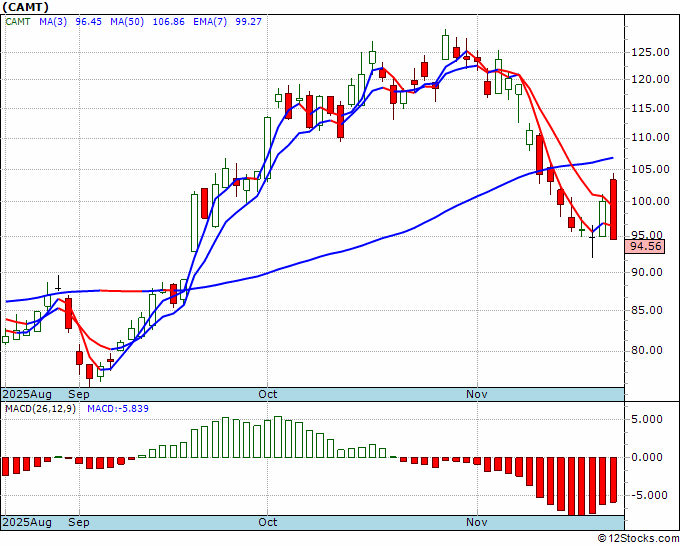The image size is (680, 546).
Task: Select Oct on the MACD panel date axis
Action: click(x=268, y=522)
